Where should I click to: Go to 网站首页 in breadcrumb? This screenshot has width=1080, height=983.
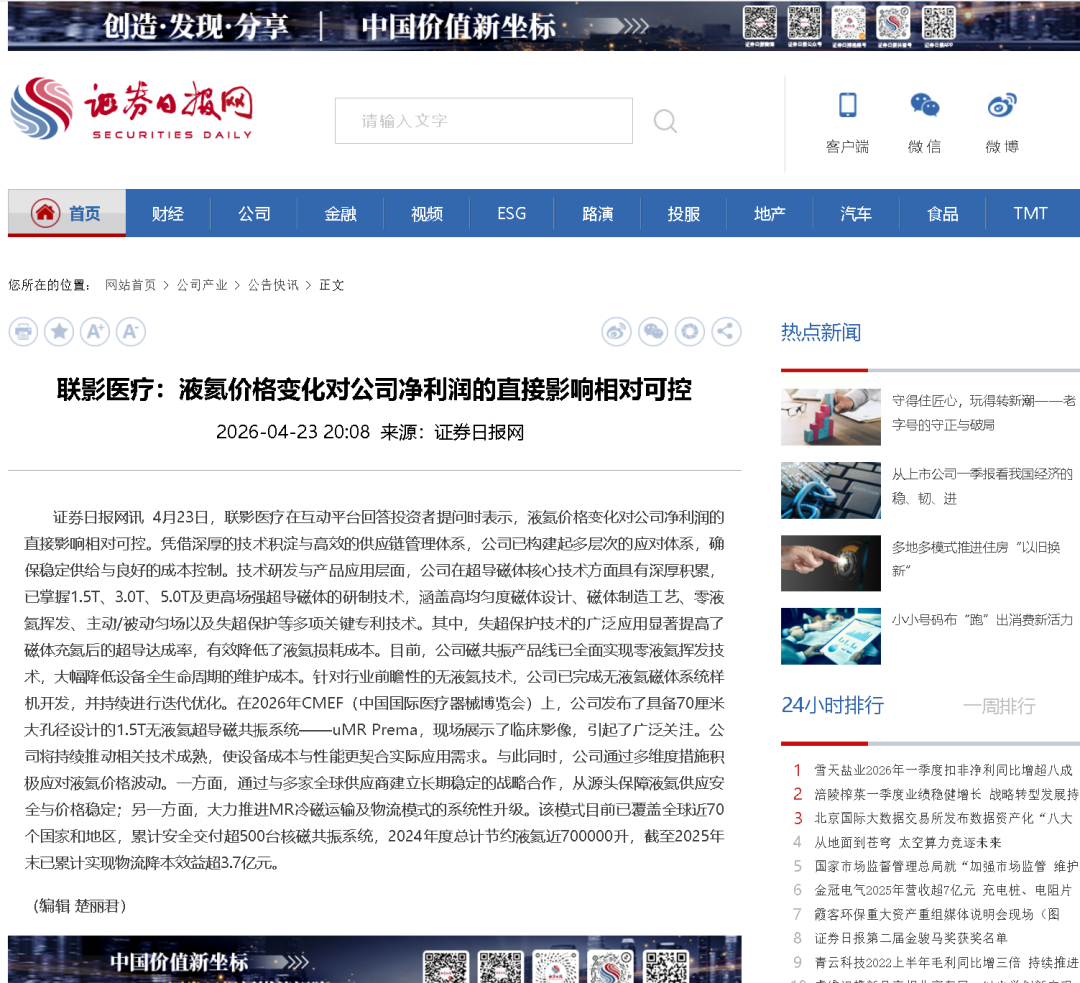click(x=130, y=285)
